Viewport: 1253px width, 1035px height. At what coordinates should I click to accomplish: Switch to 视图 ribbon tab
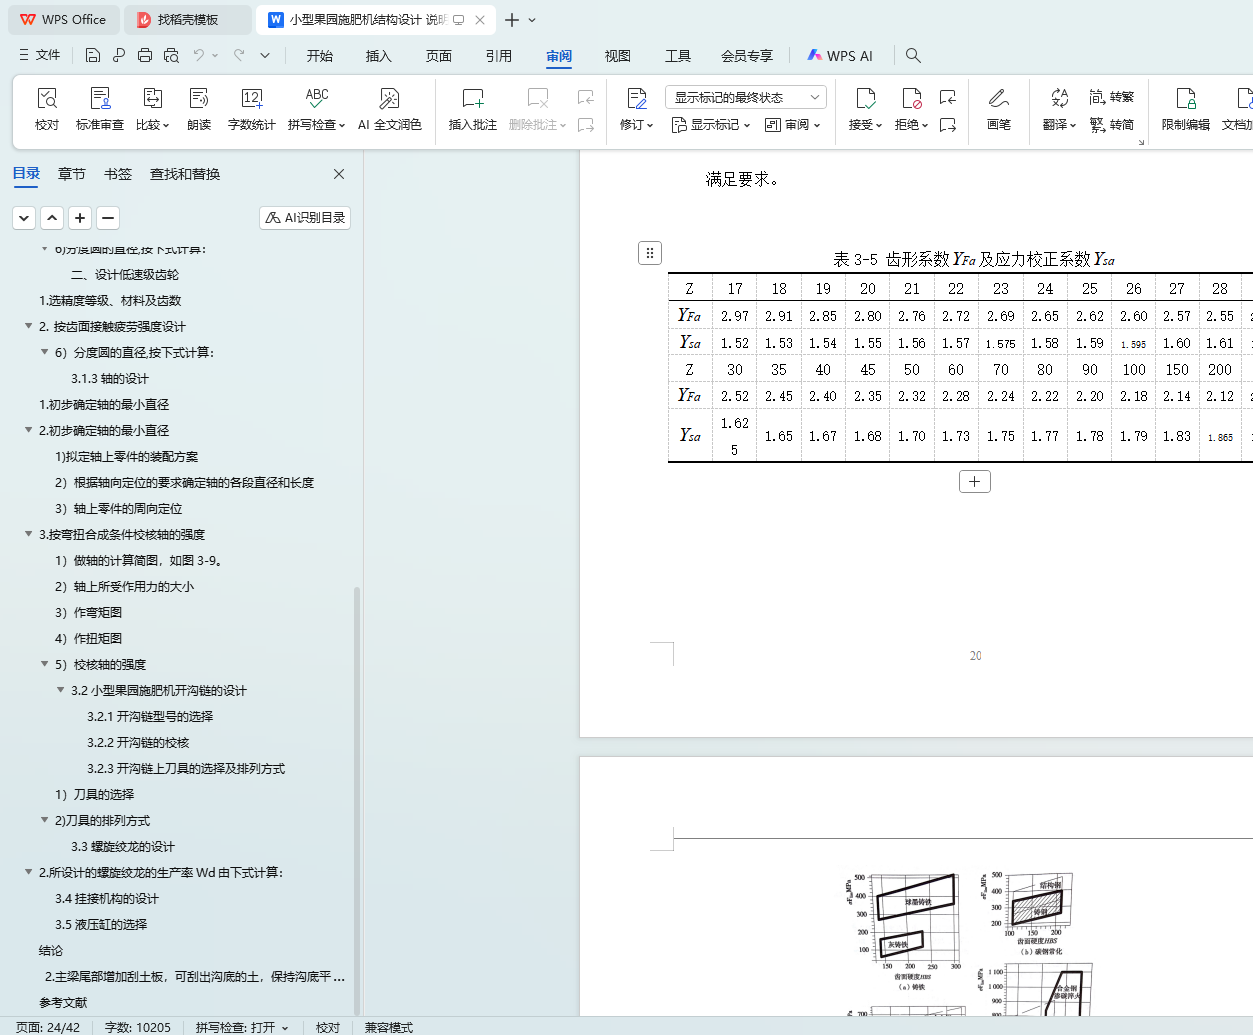618,56
